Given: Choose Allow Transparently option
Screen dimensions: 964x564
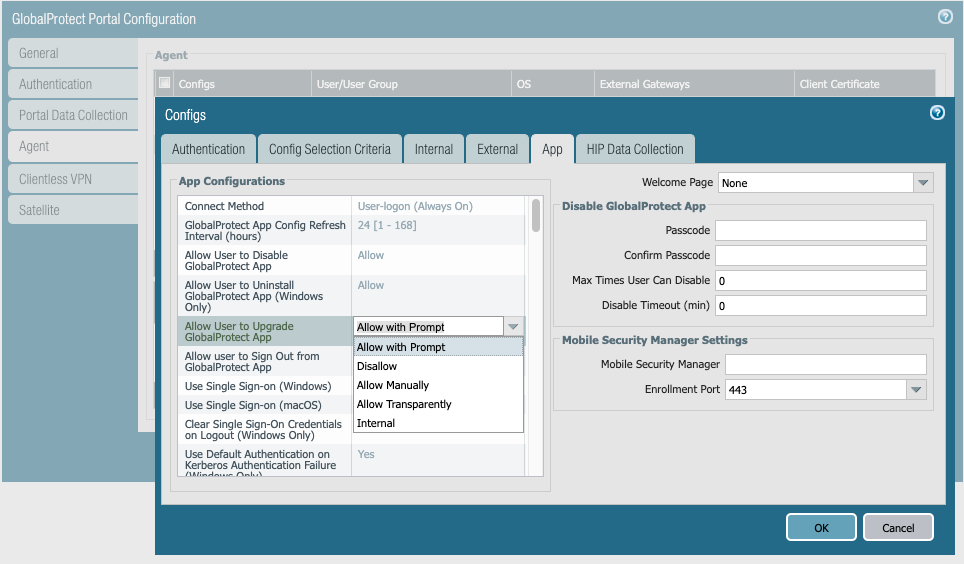Looking at the screenshot, I should (x=438, y=404).
